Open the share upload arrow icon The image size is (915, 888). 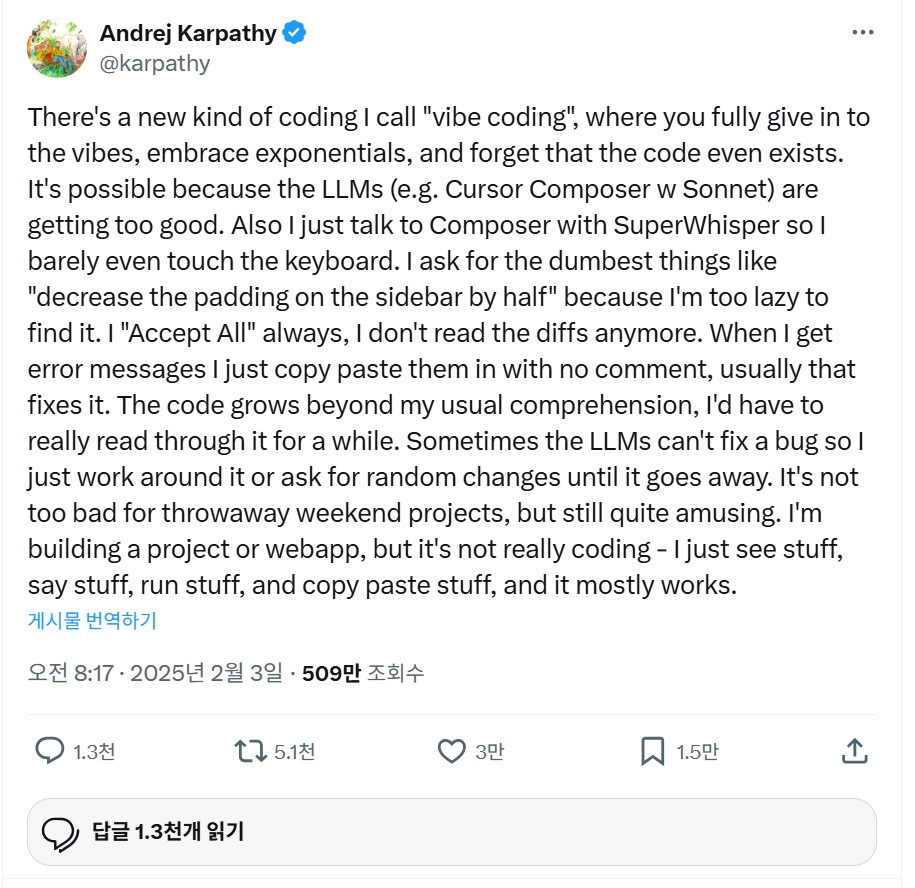coord(855,751)
